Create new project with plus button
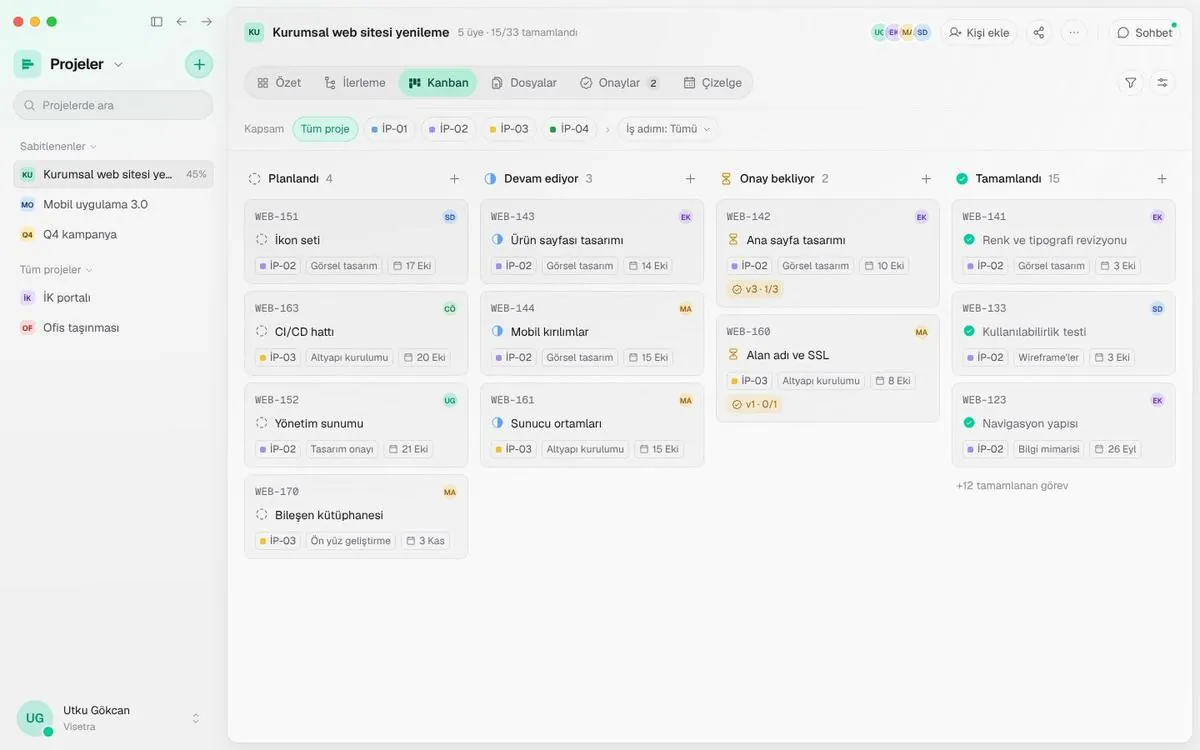This screenshot has width=1200, height=750. pos(199,64)
